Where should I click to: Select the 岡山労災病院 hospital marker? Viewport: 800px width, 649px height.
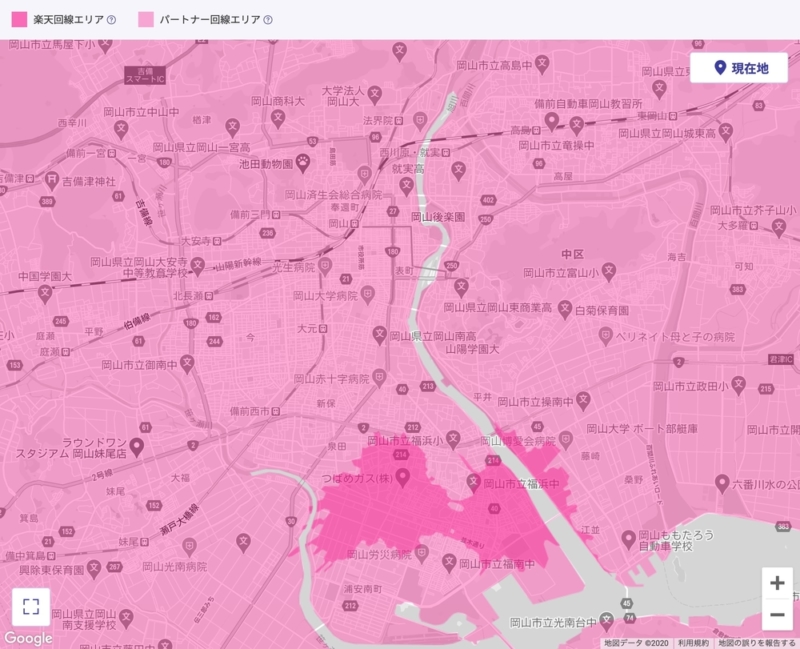[x=421, y=553]
